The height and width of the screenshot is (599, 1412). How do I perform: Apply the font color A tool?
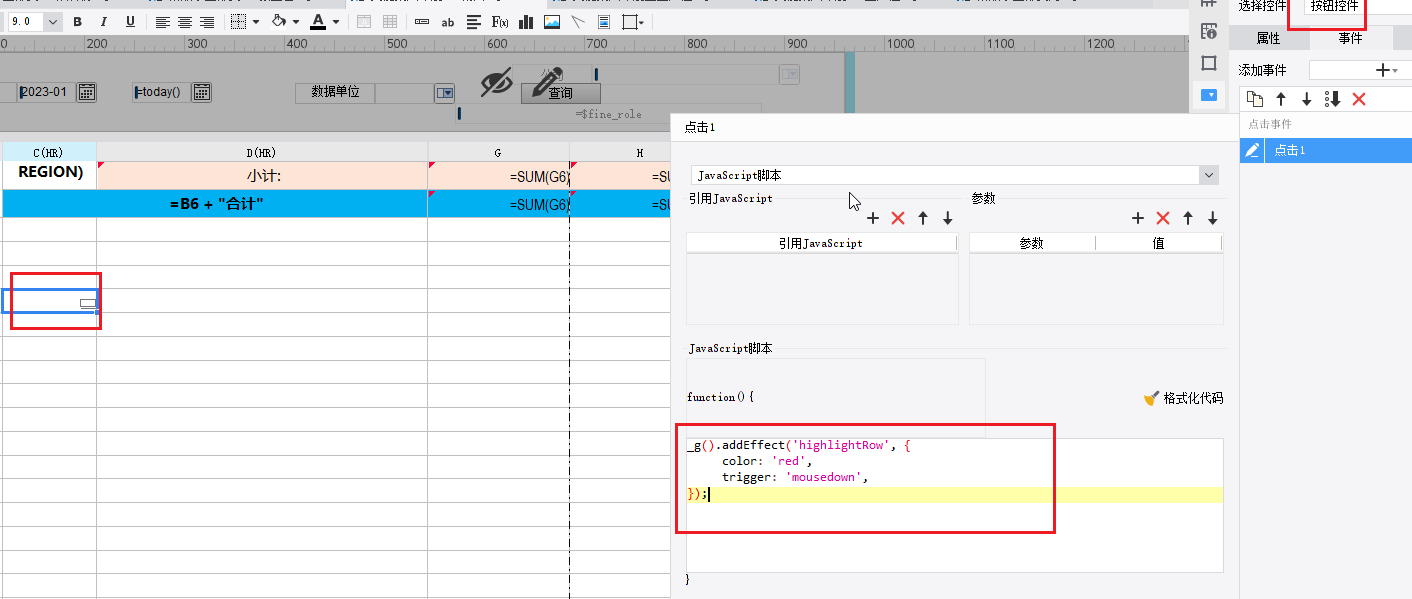pyautogui.click(x=318, y=21)
